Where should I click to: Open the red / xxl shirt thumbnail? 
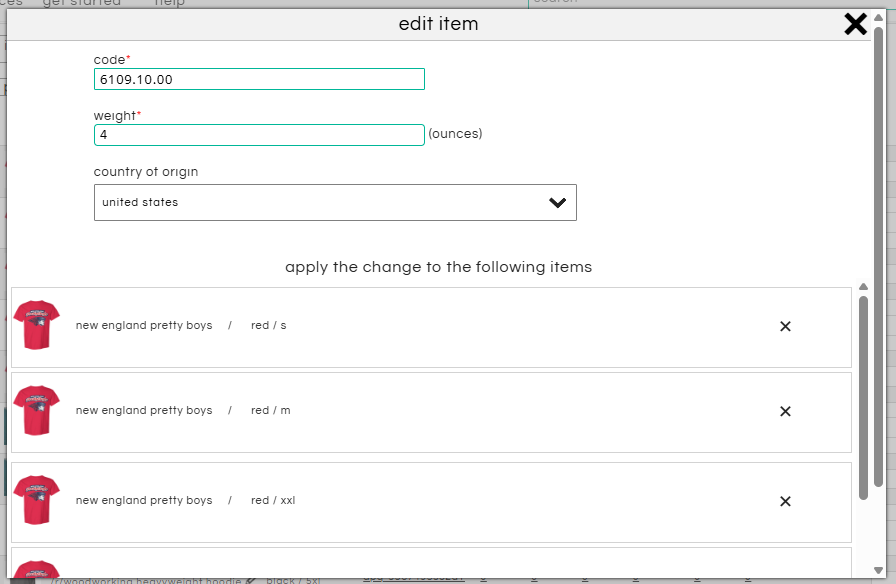click(37, 500)
